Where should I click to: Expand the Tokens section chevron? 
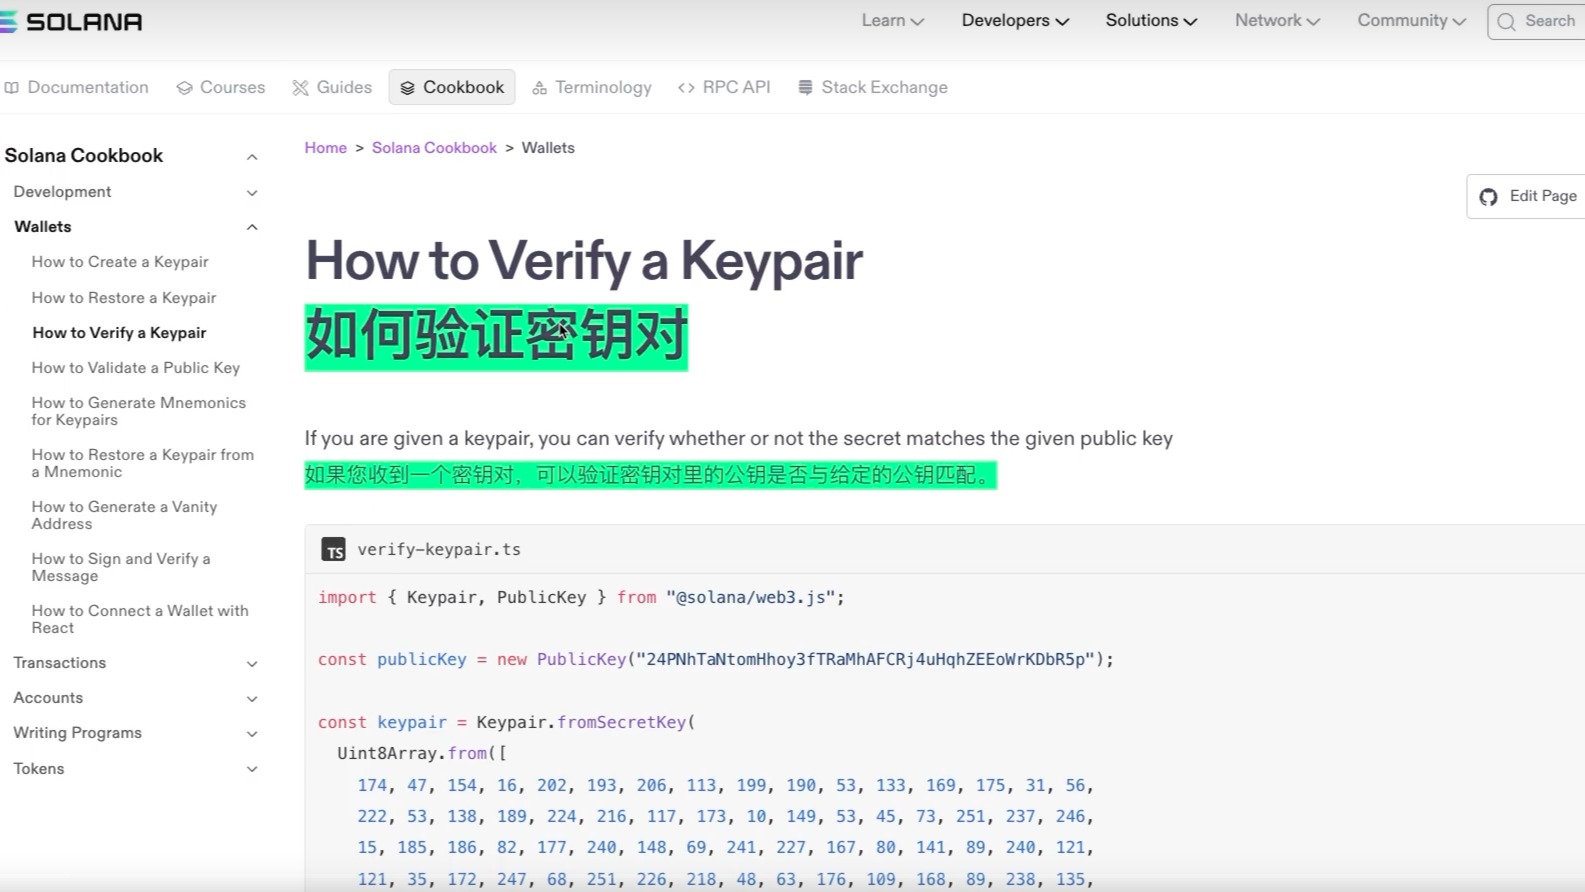tap(252, 769)
